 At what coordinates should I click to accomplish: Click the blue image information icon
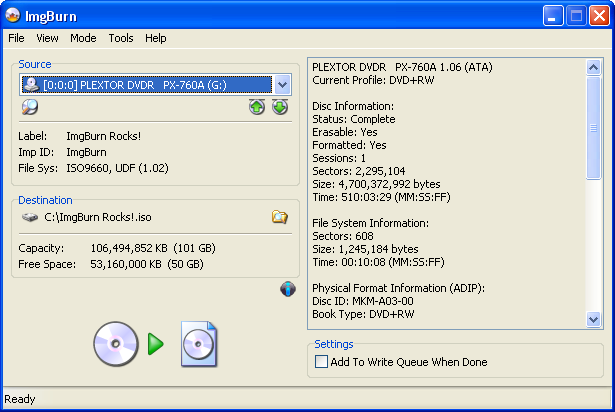(288, 289)
